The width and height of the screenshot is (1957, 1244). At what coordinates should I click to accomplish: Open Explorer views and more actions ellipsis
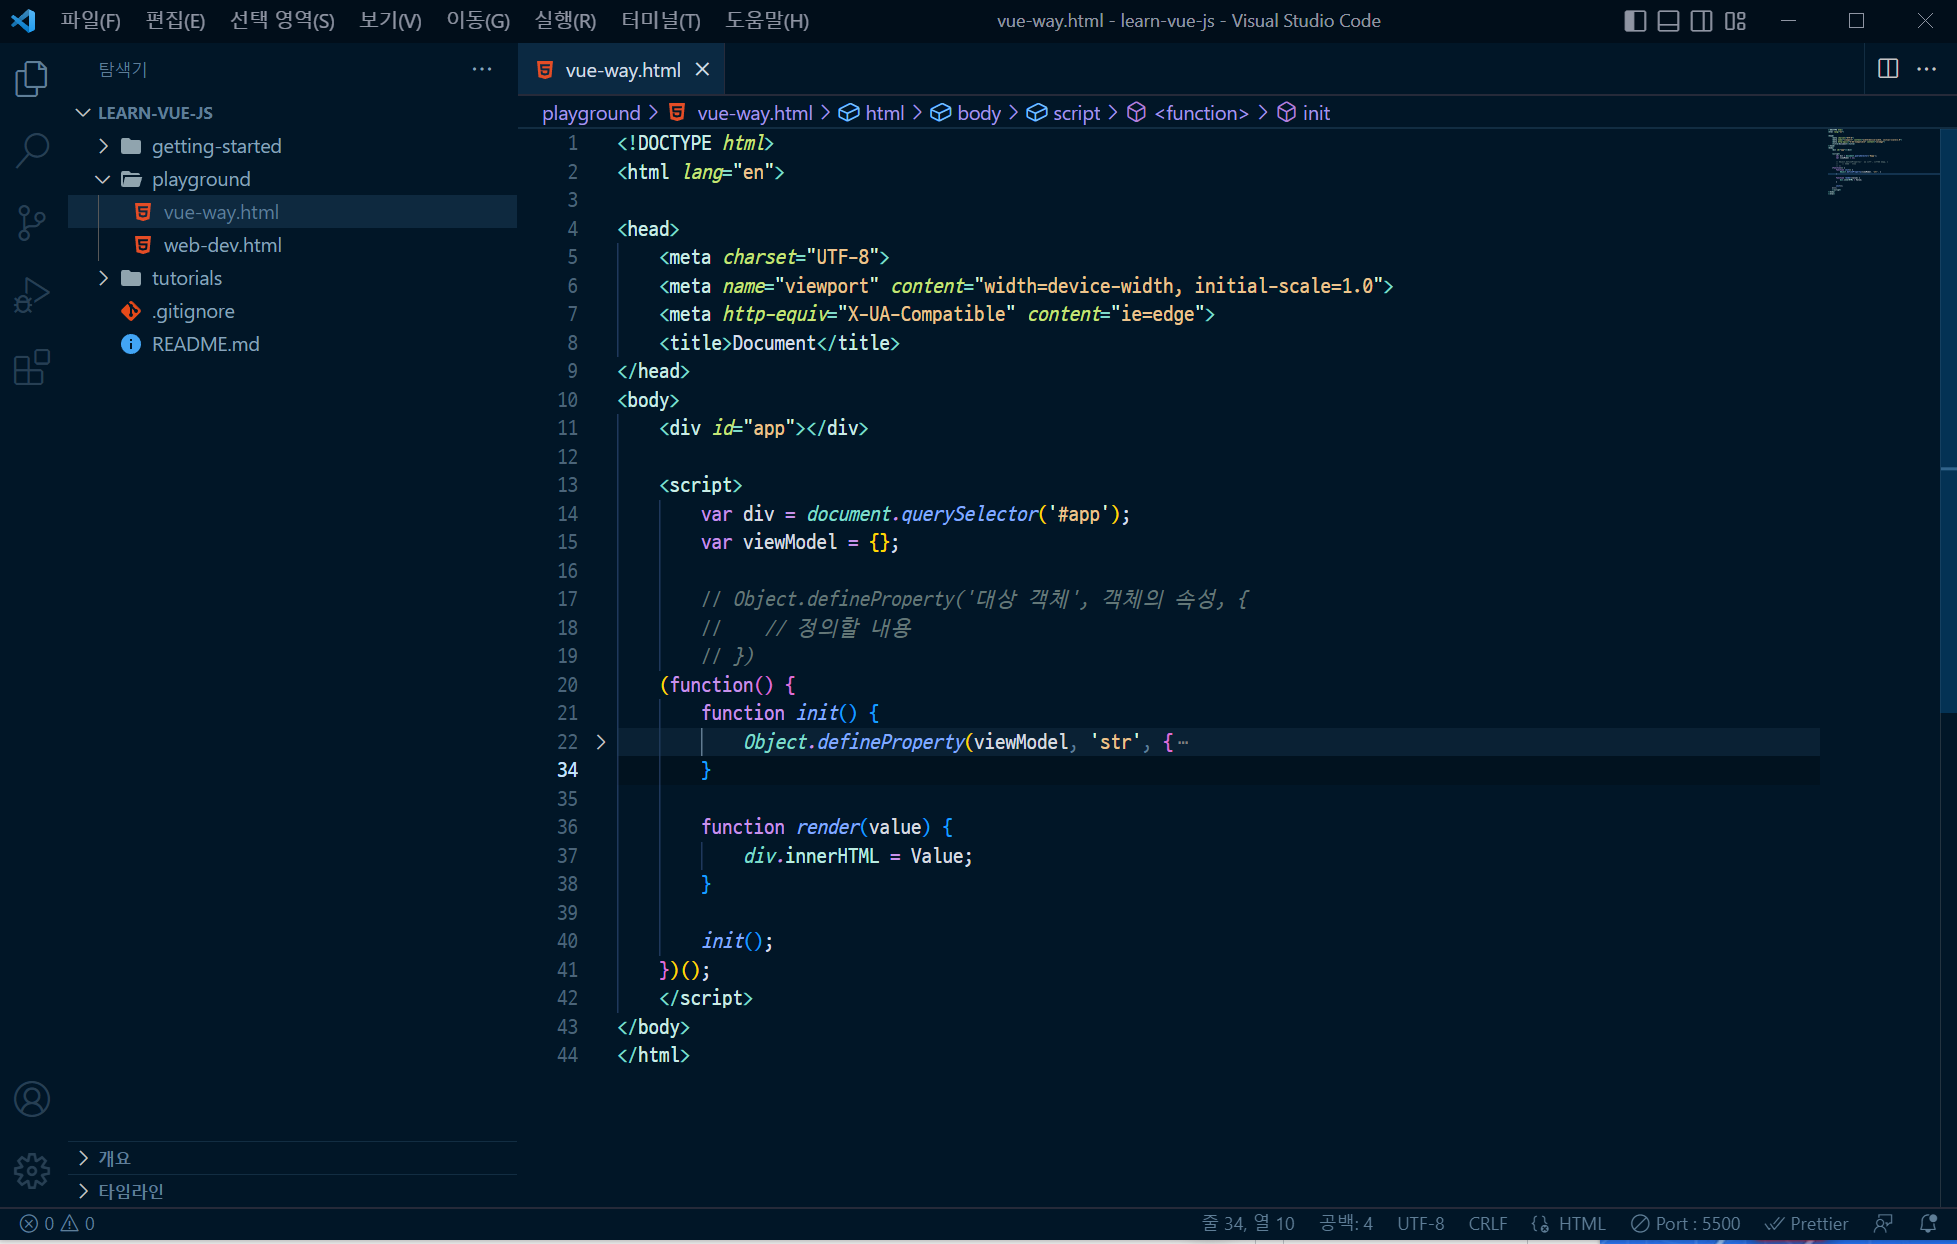click(x=482, y=69)
